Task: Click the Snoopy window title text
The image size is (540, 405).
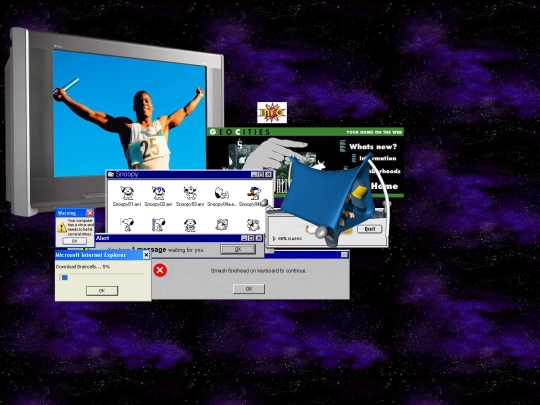Action: [127, 174]
